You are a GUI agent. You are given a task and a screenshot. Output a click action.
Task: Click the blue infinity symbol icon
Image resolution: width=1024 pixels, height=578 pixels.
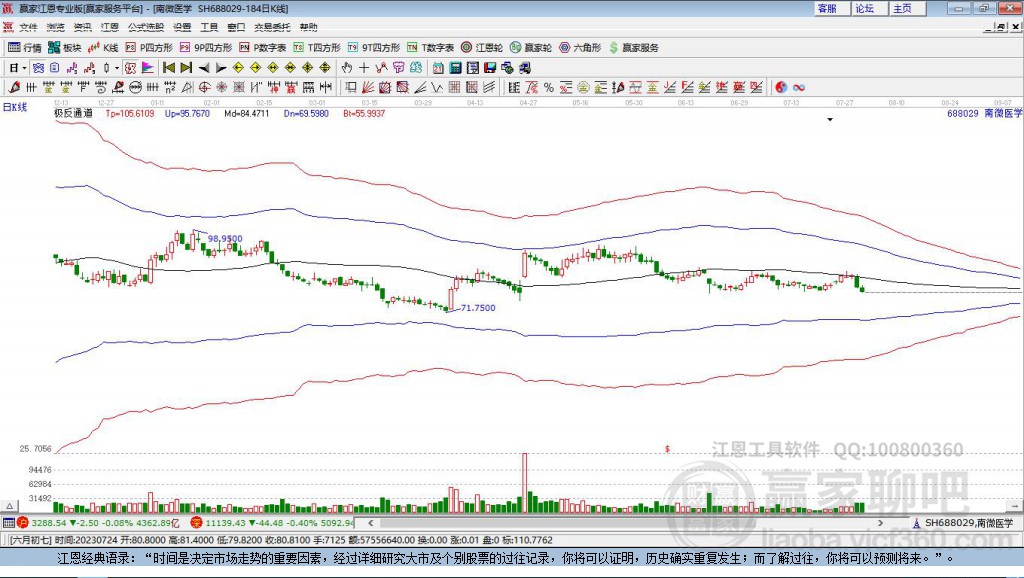[799, 88]
